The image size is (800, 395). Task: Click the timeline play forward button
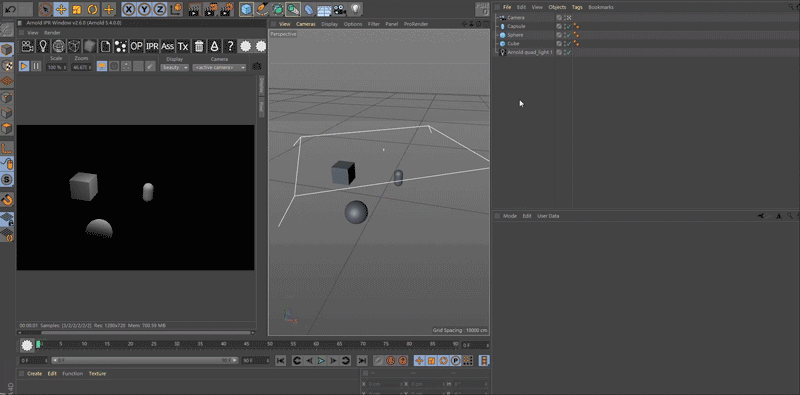click(x=321, y=361)
